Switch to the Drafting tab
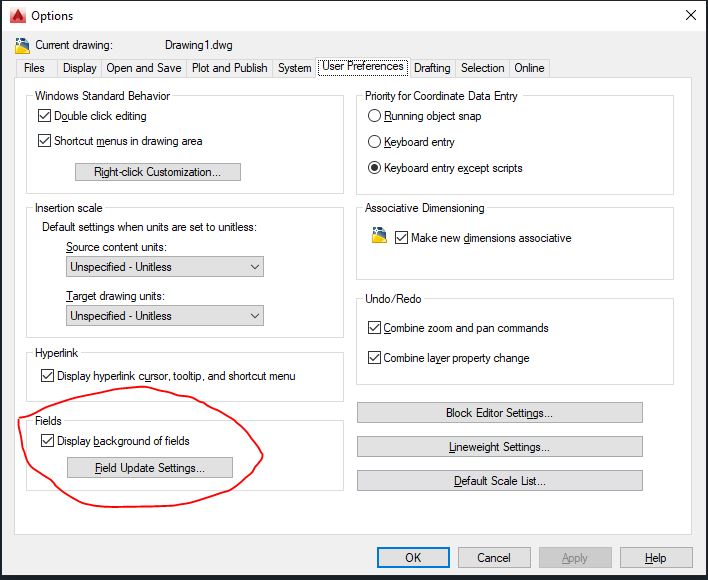This screenshot has width=708, height=580. click(432, 68)
